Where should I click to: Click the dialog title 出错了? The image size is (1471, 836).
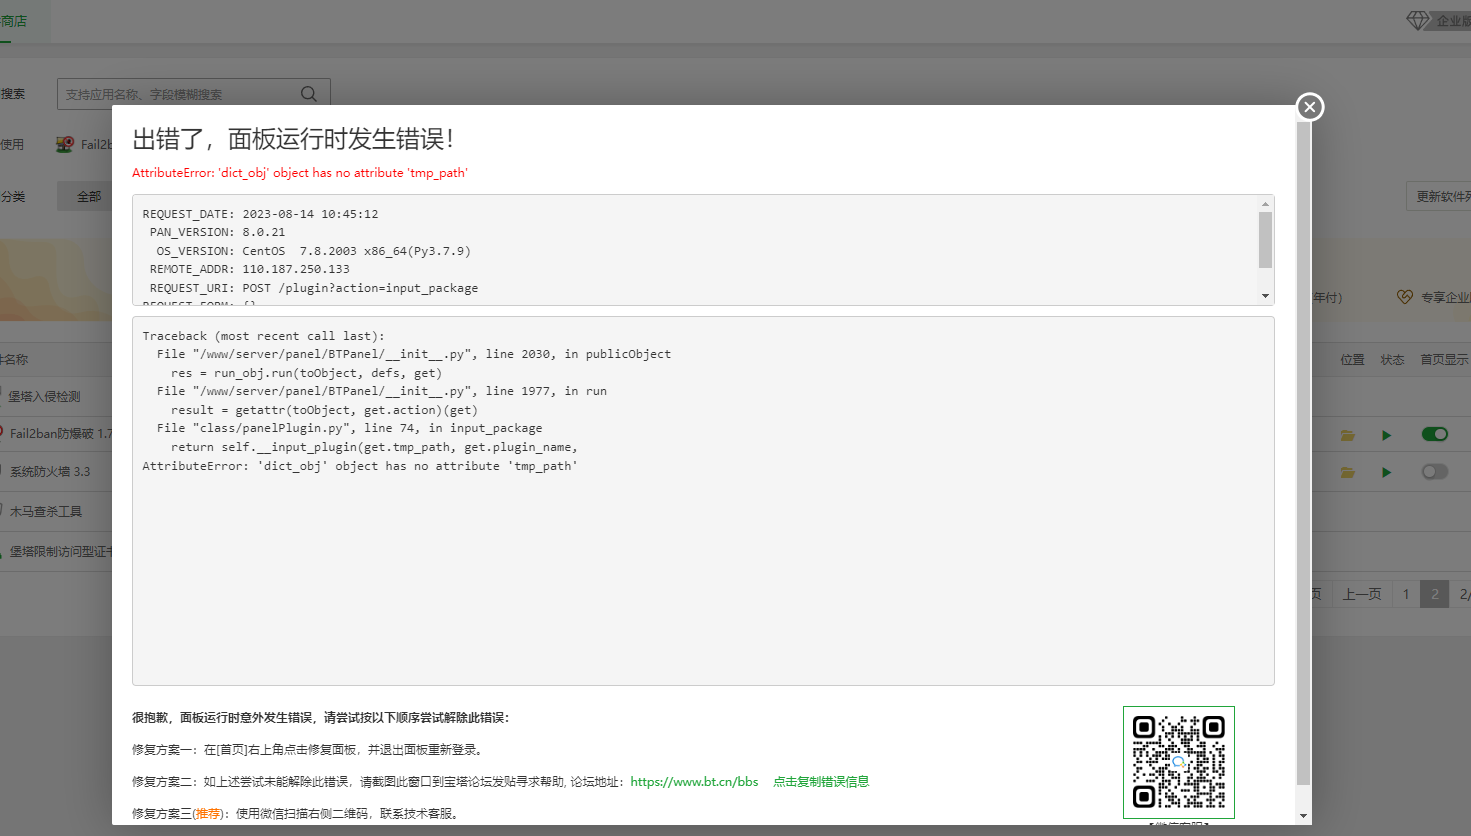[293, 139]
